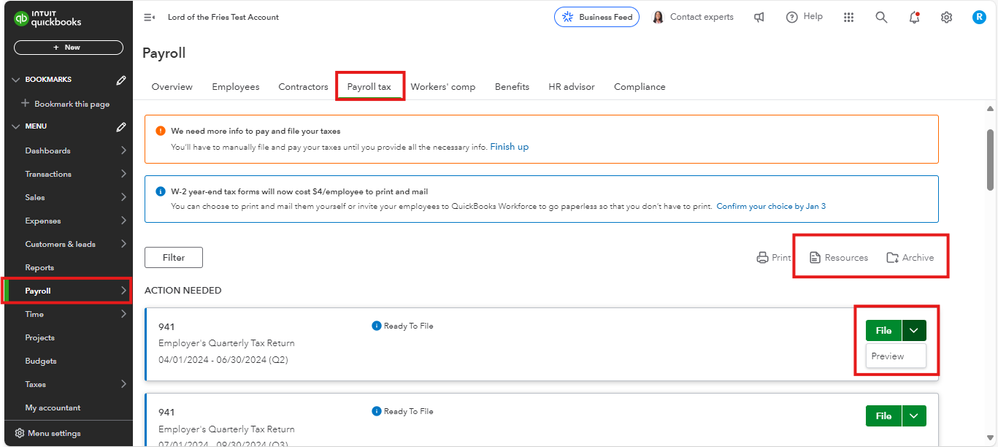The height and width of the screenshot is (447, 998).
Task: Click the scrollbar down arrow
Action: [x=990, y=439]
